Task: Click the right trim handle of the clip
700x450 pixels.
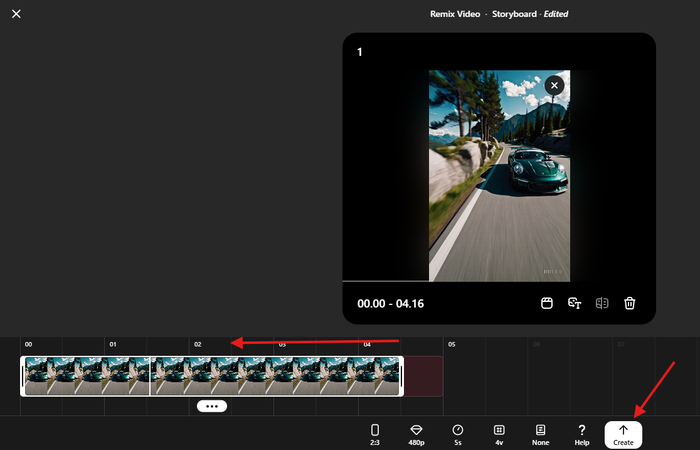Action: coord(401,376)
